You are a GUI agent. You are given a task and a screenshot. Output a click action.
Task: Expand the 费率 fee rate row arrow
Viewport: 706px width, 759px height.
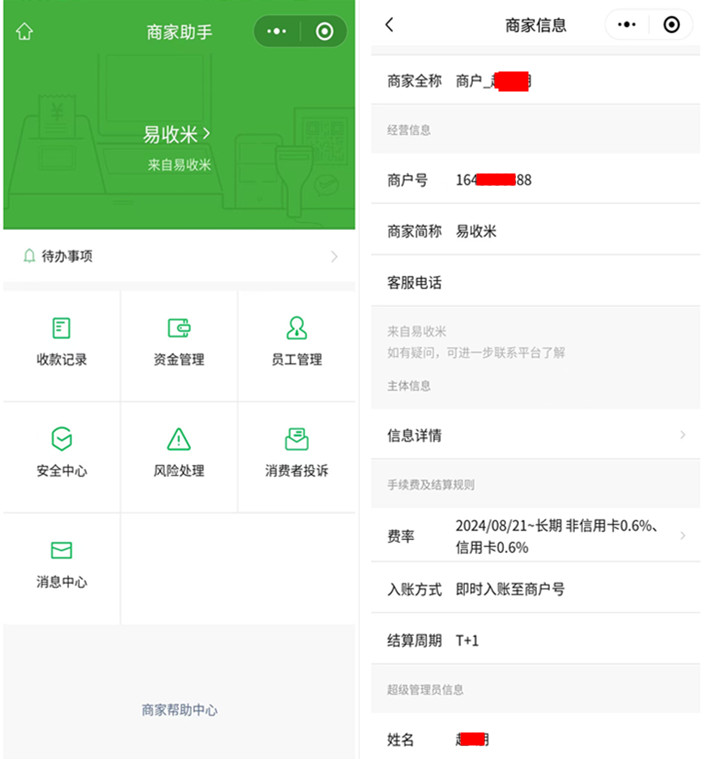pyautogui.click(x=683, y=536)
